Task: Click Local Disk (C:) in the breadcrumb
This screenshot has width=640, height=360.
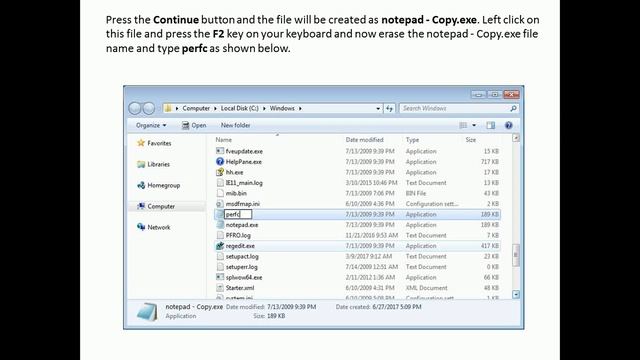Action: pyautogui.click(x=240, y=108)
